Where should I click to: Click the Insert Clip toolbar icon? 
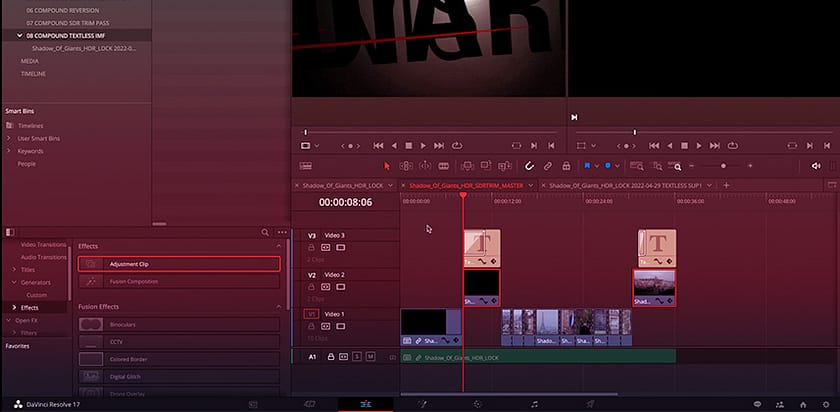(x=468, y=166)
